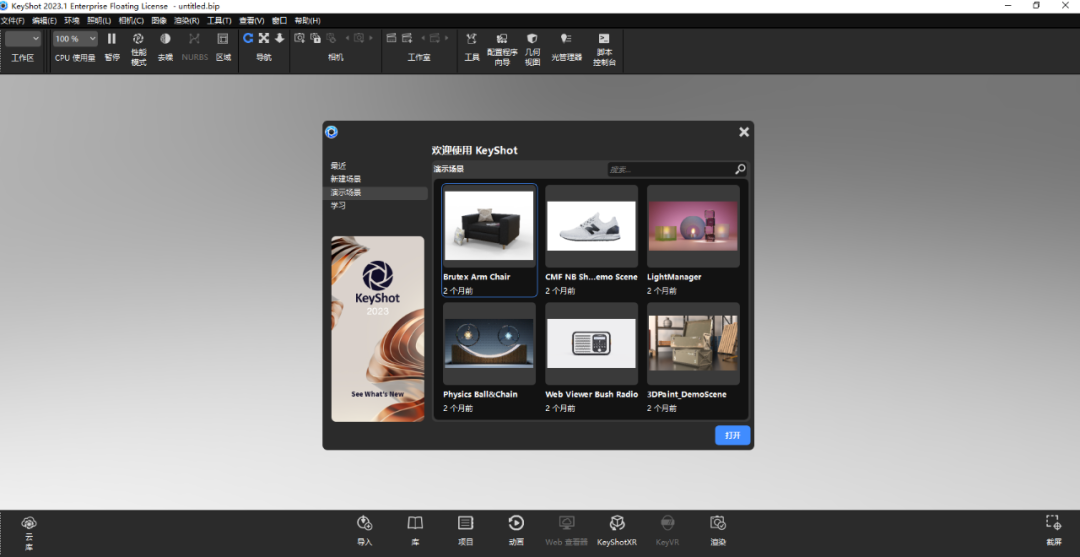
Task: Toggle the 去噪 denoise button
Action: coord(165,39)
